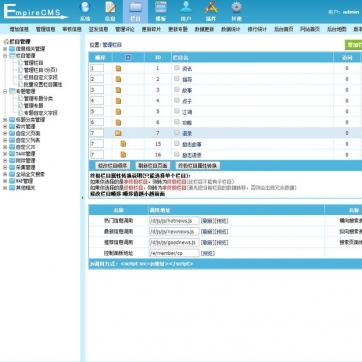Click the EmpireCMS logo
362x362 pixels.
pyautogui.click(x=35, y=12)
